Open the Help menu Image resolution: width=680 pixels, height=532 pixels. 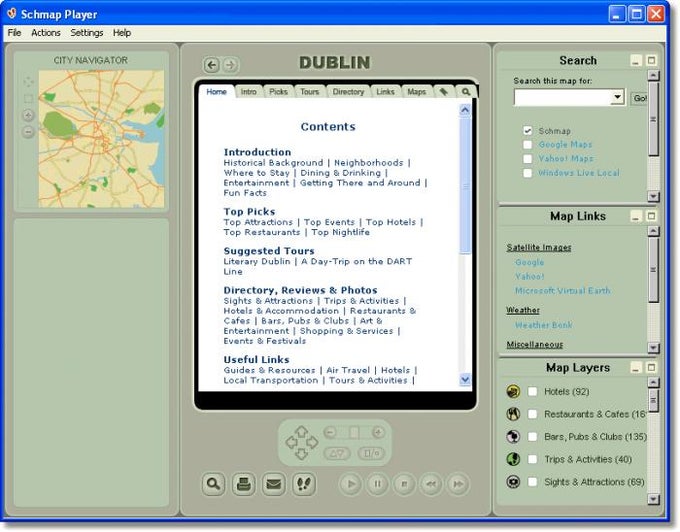(122, 33)
